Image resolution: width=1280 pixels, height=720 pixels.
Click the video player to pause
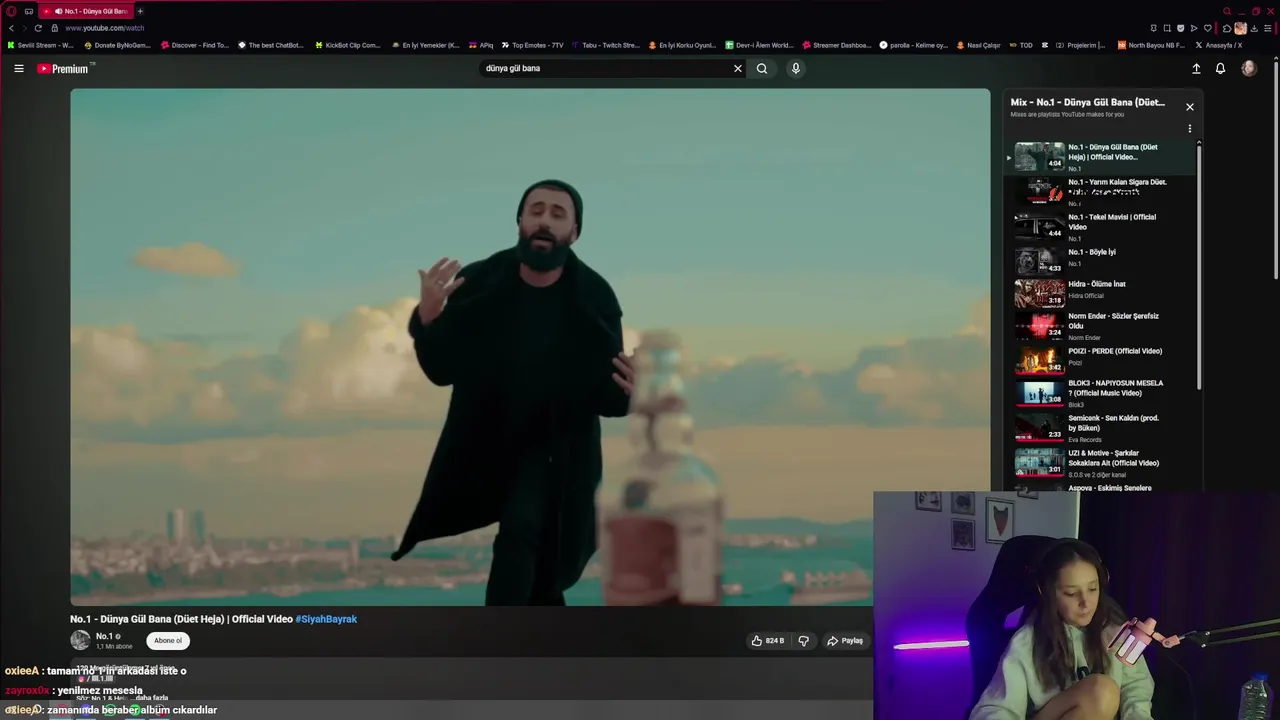530,346
